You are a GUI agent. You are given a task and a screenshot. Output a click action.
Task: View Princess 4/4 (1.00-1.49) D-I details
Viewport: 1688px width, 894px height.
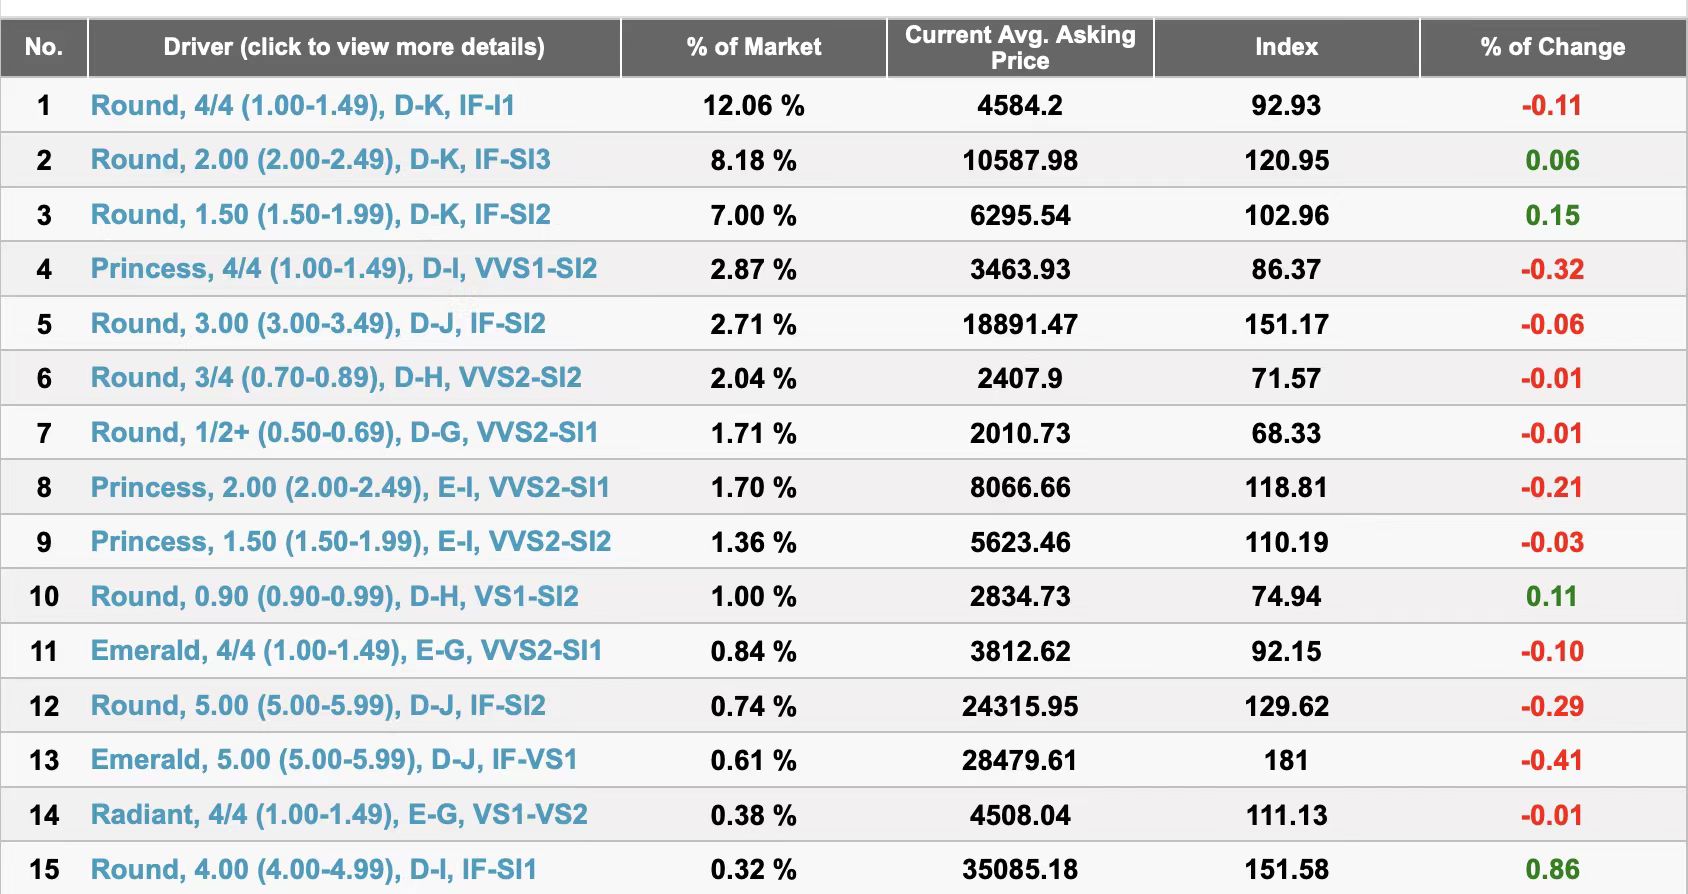coord(343,269)
